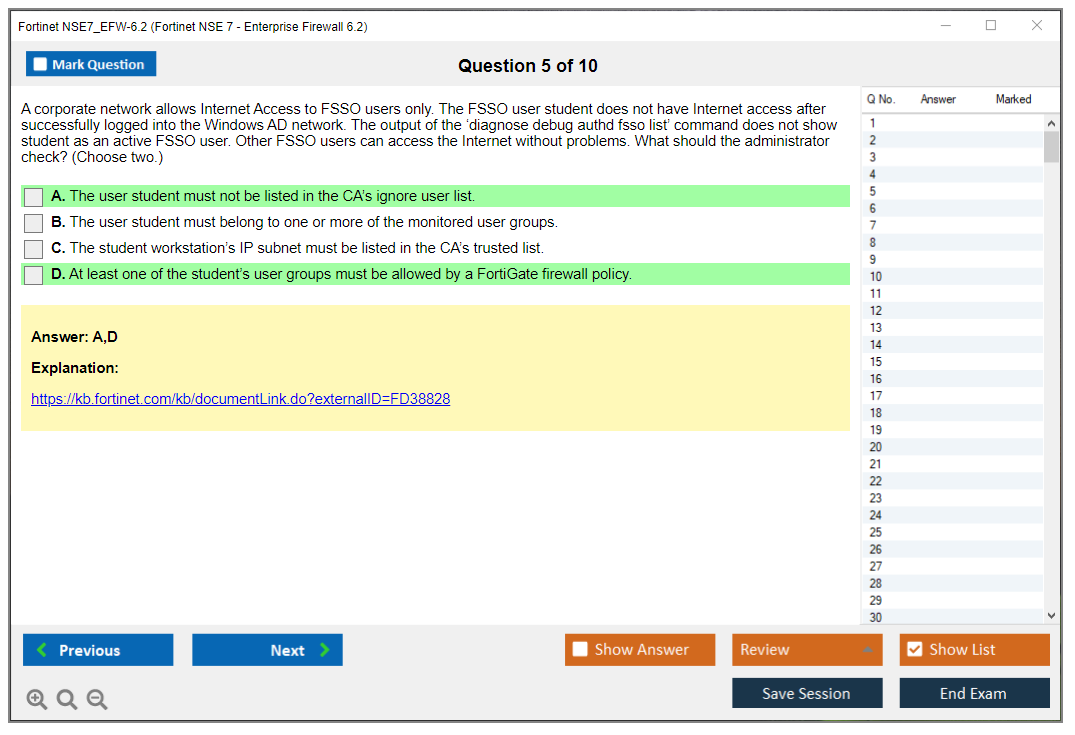Image resolution: width=1075 pixels, height=735 pixels.
Task: Click the zoom in magnifier icon
Action: tap(37, 699)
